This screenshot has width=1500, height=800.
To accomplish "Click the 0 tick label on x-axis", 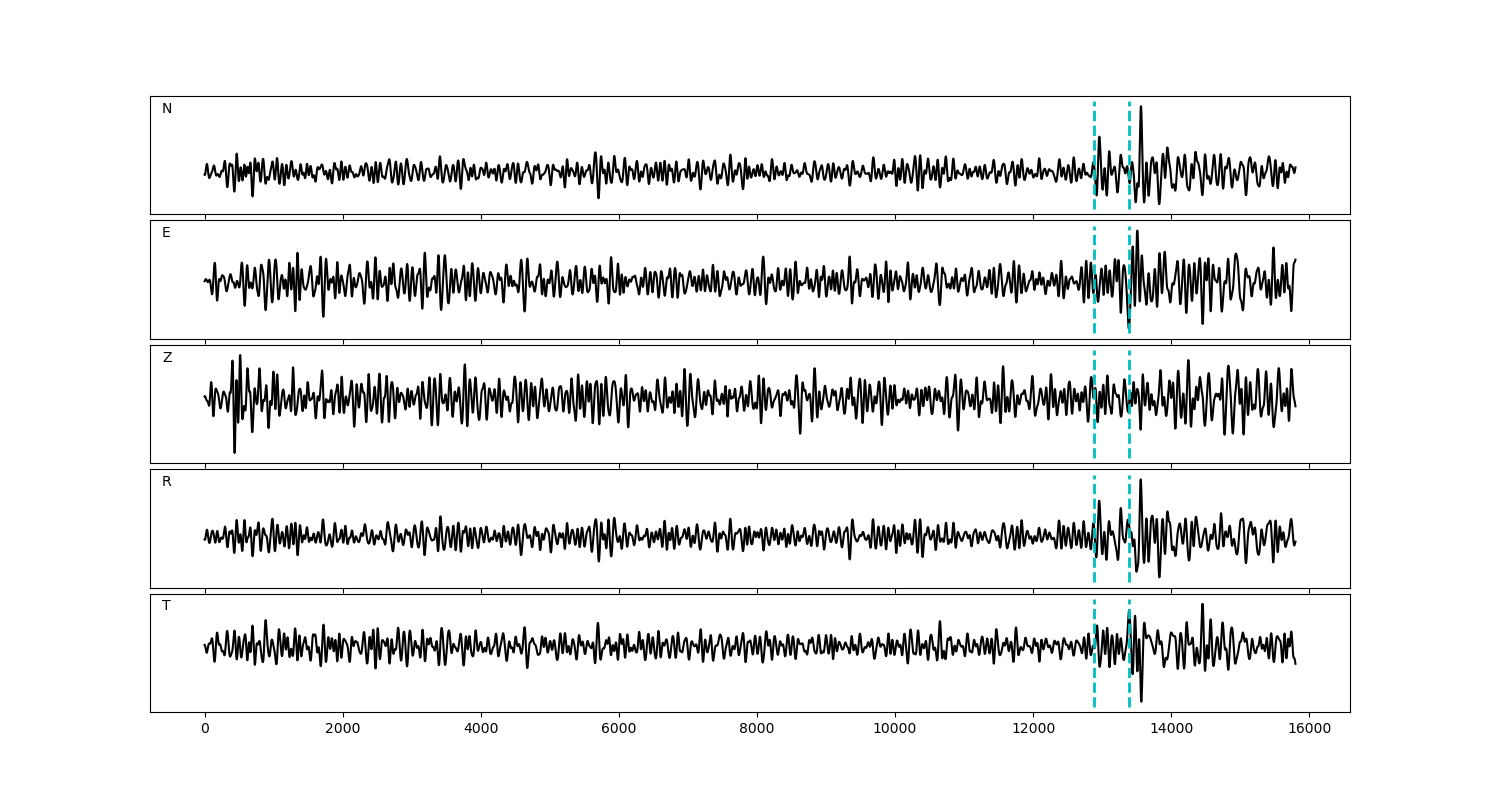I will click(x=205, y=730).
